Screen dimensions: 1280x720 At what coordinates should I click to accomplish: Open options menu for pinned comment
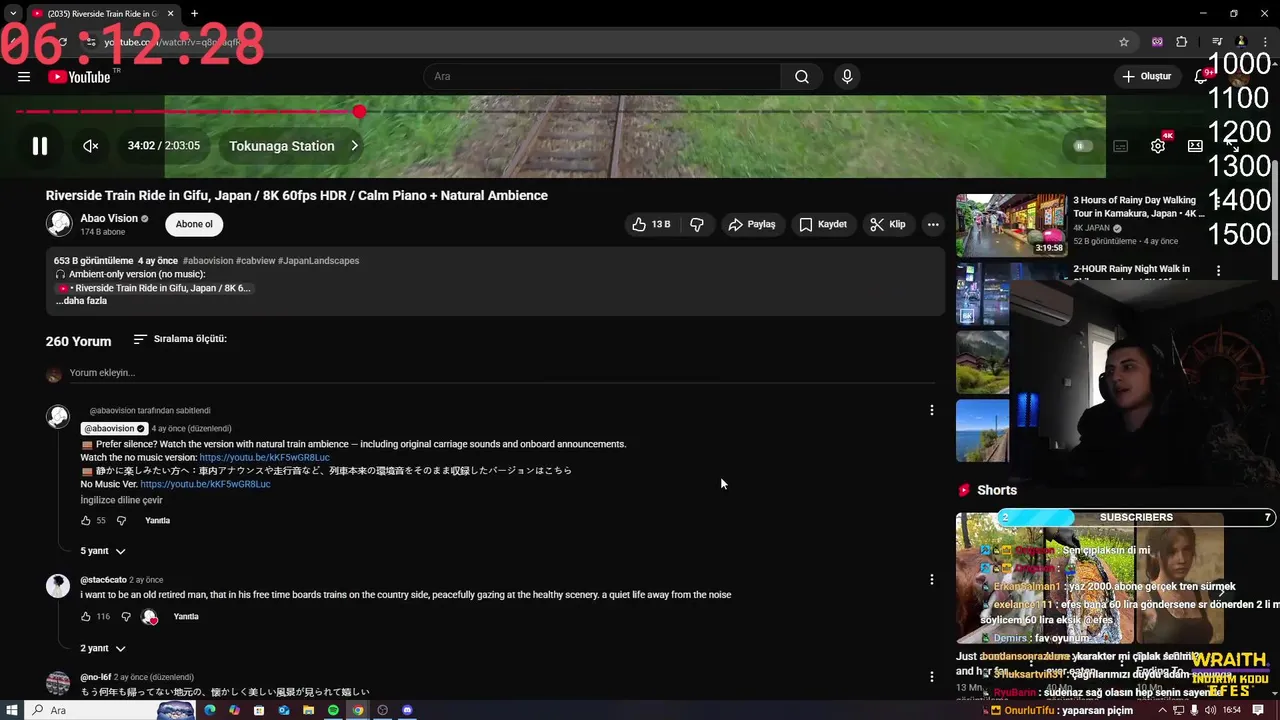click(931, 410)
